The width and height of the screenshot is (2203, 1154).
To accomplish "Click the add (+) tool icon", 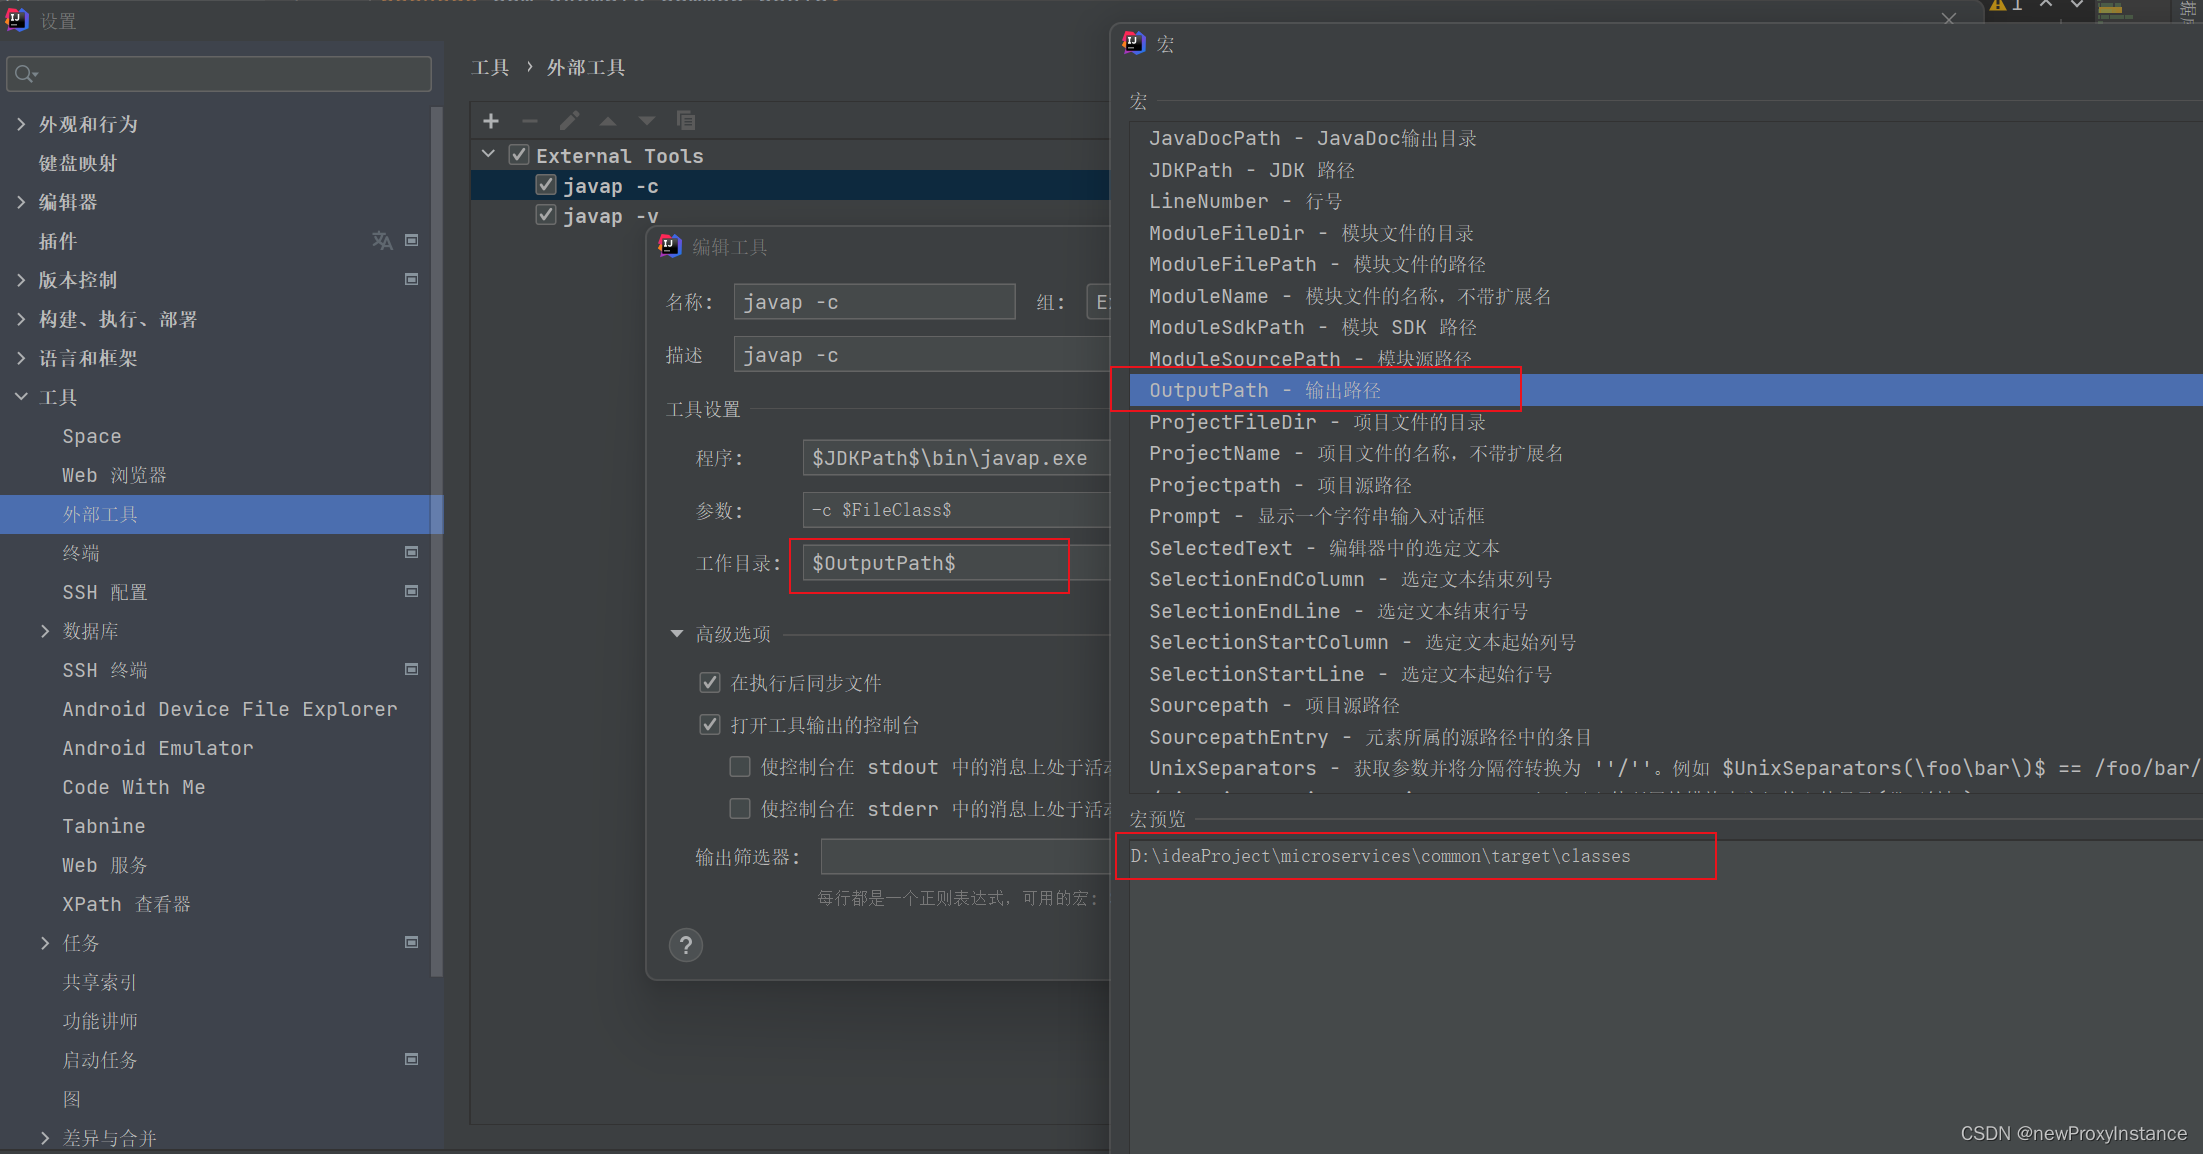I will 491,121.
